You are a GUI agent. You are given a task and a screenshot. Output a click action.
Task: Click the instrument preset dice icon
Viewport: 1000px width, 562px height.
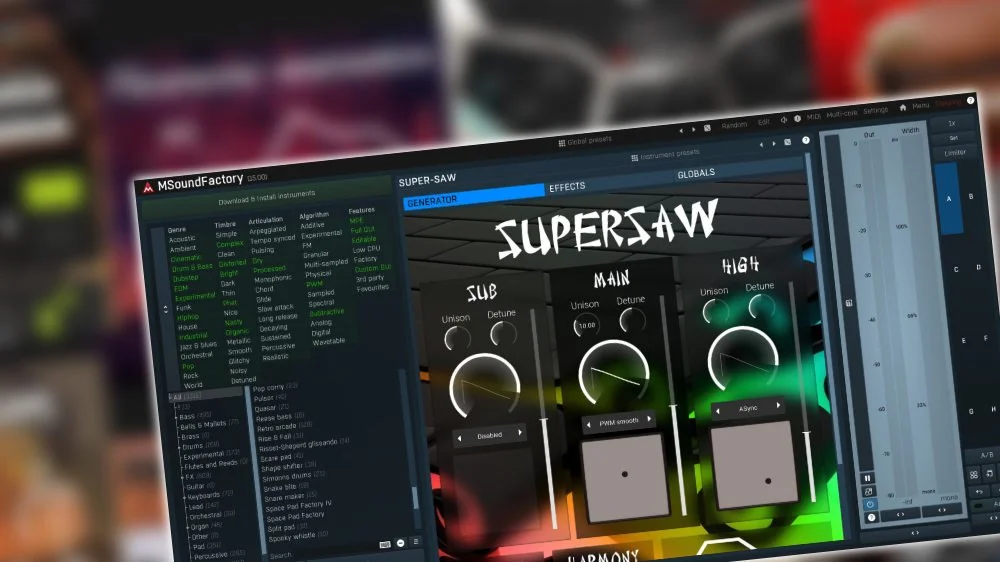point(788,142)
